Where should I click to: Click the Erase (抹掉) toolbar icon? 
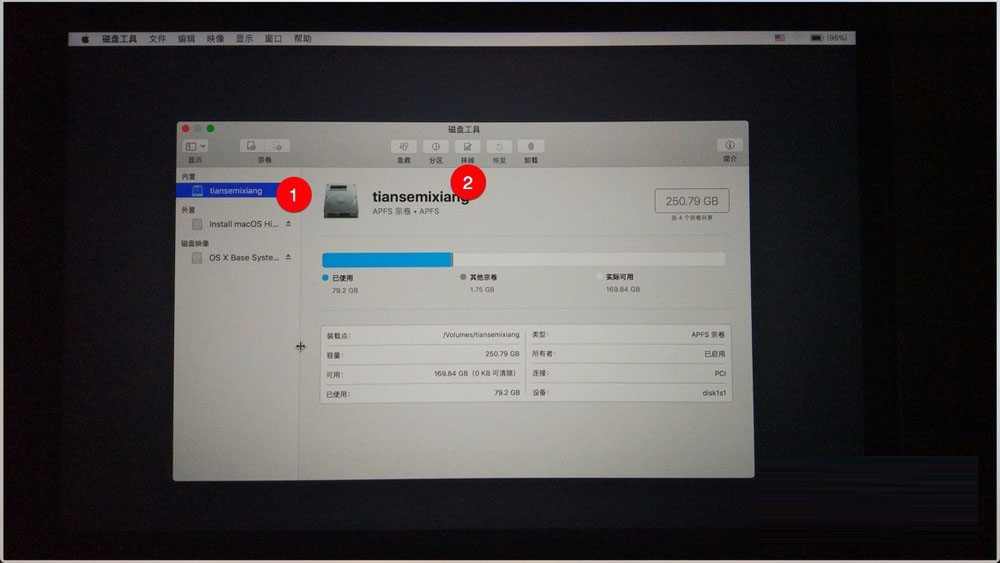pos(467,146)
